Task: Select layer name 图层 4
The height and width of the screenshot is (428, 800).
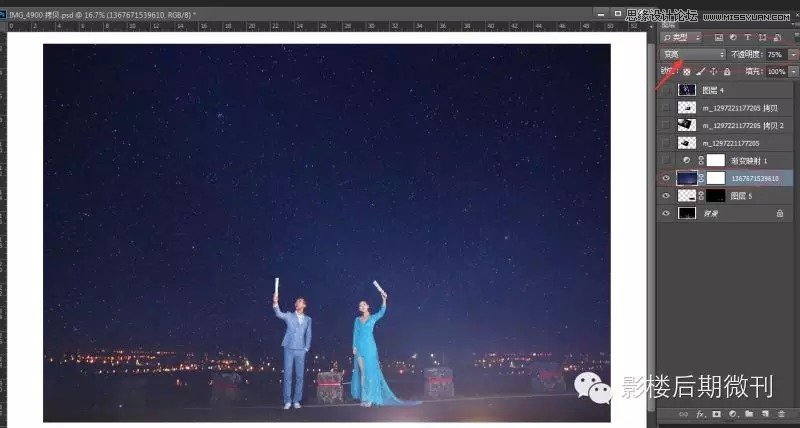Action: point(713,90)
